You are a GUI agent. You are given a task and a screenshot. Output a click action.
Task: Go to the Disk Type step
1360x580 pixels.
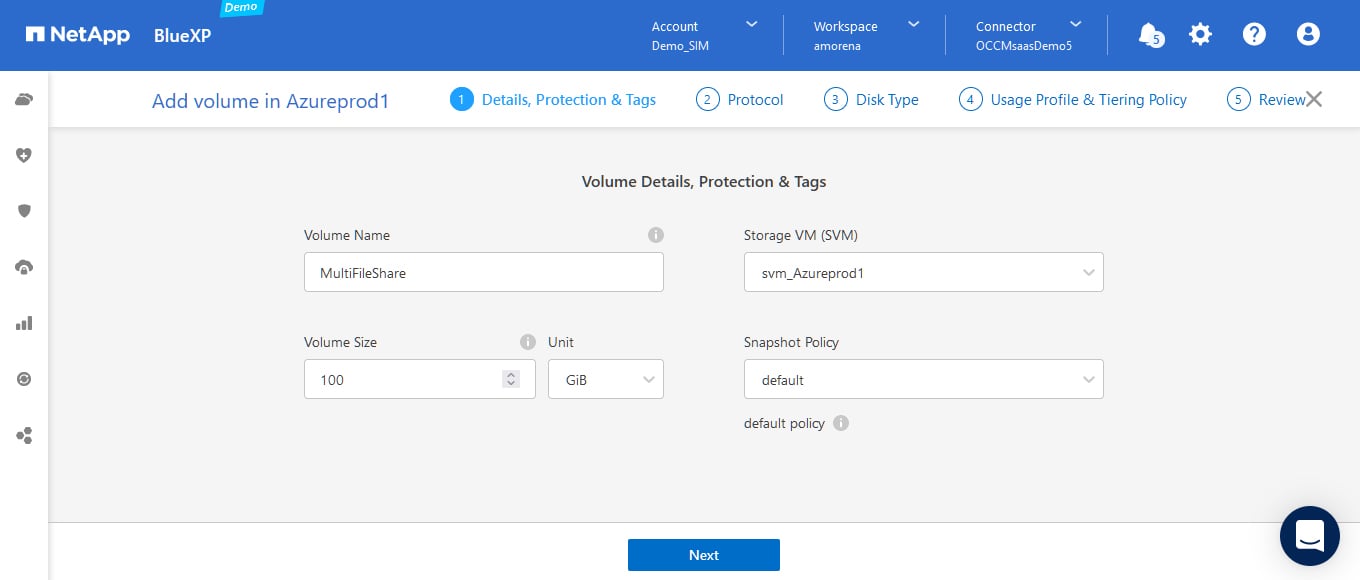[x=871, y=99]
